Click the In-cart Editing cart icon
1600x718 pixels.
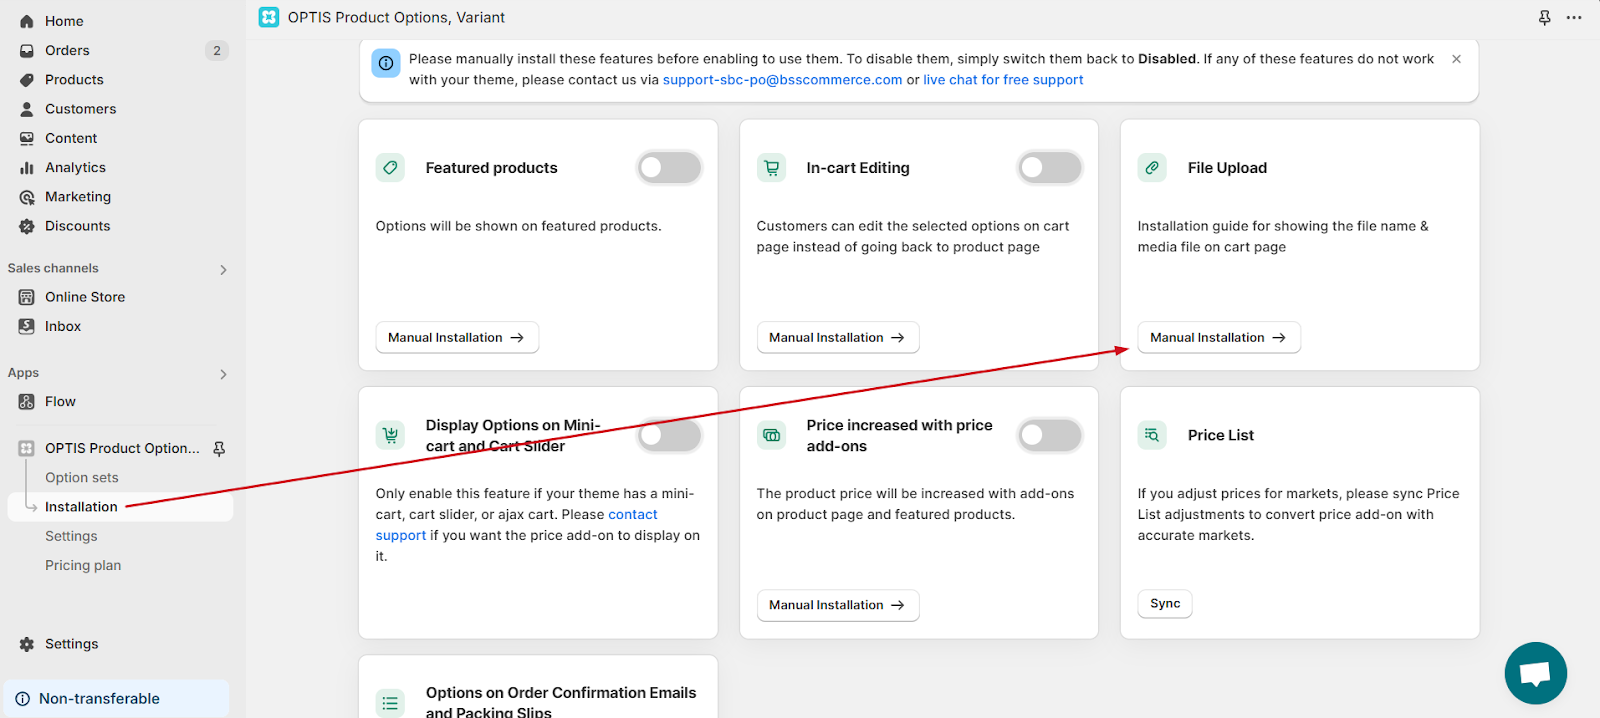[x=772, y=168]
